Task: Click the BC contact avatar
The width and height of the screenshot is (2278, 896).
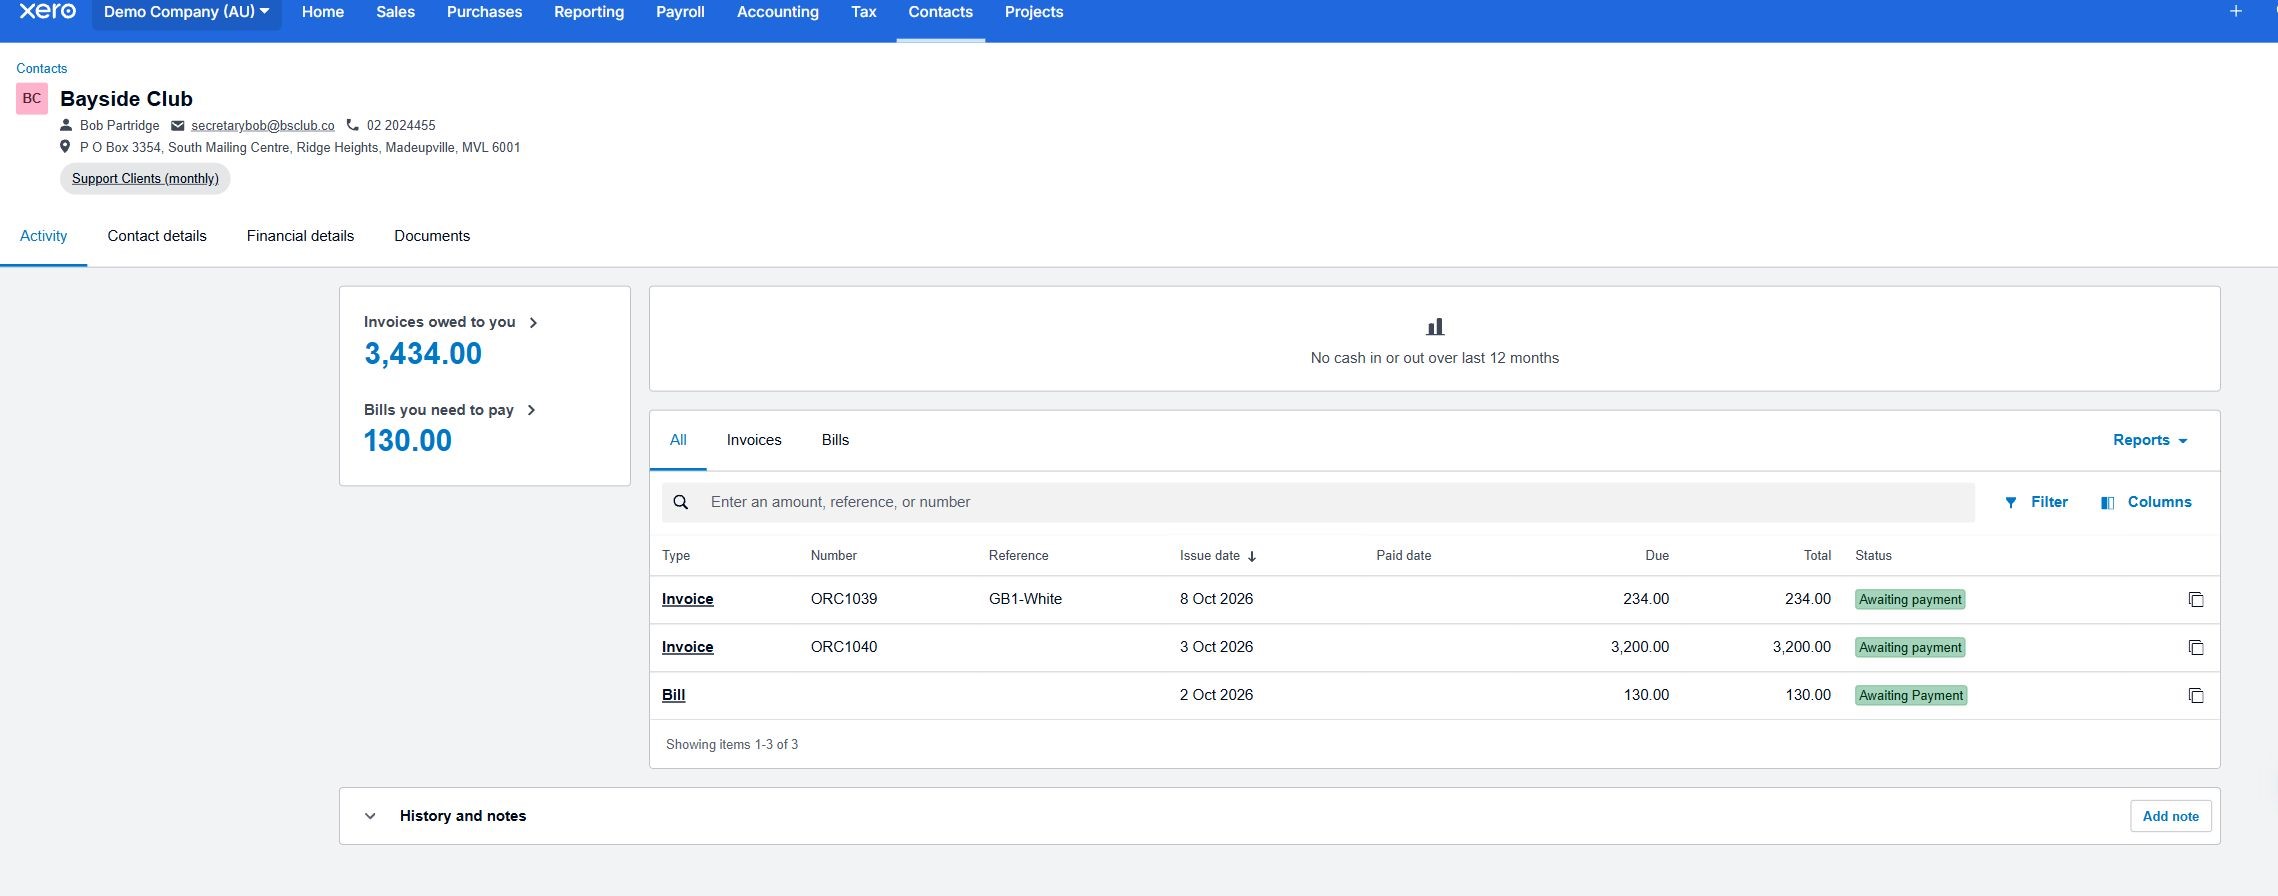Action: coord(32,98)
